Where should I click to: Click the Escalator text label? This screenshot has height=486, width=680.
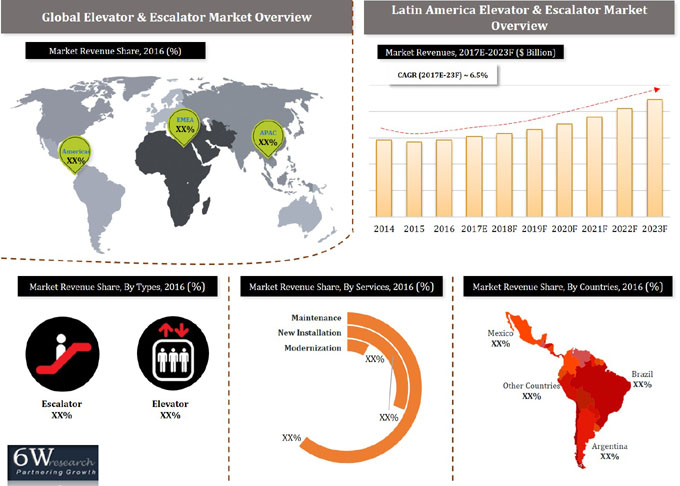[x=62, y=404]
